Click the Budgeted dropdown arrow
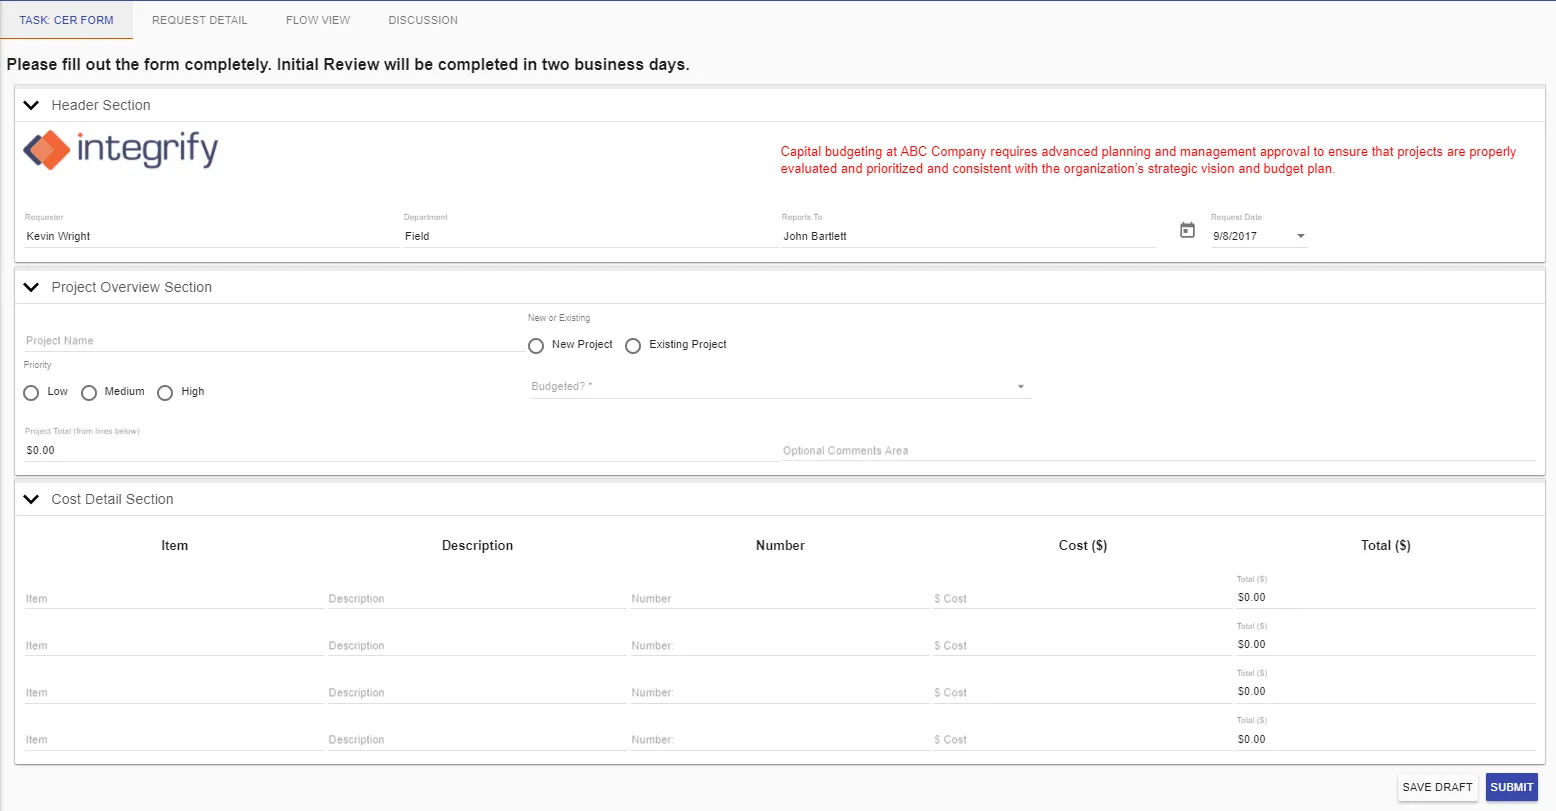The image size is (1556, 811). (x=1020, y=386)
